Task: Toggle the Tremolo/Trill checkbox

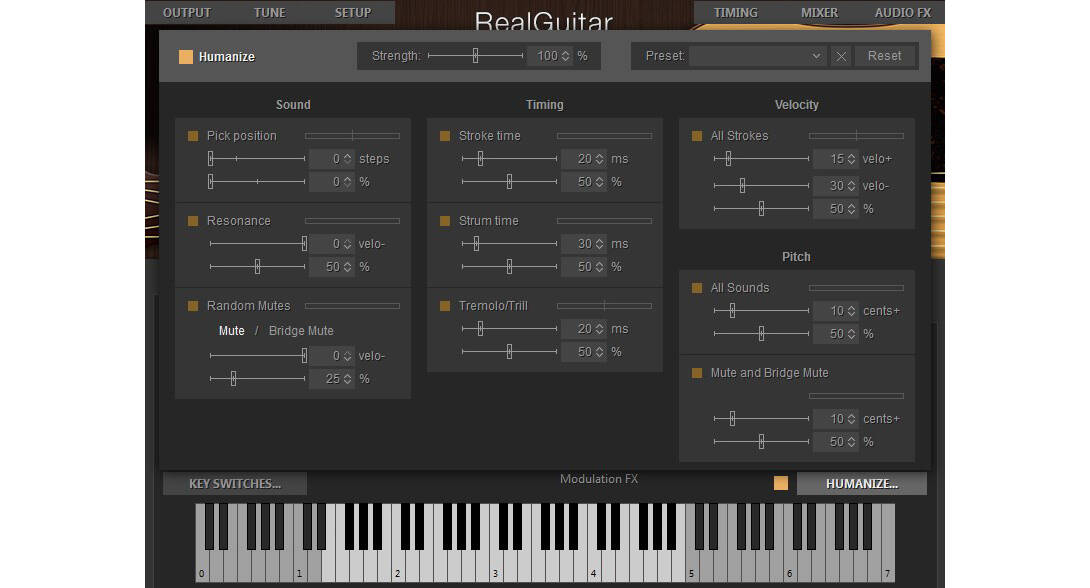Action: click(445, 306)
